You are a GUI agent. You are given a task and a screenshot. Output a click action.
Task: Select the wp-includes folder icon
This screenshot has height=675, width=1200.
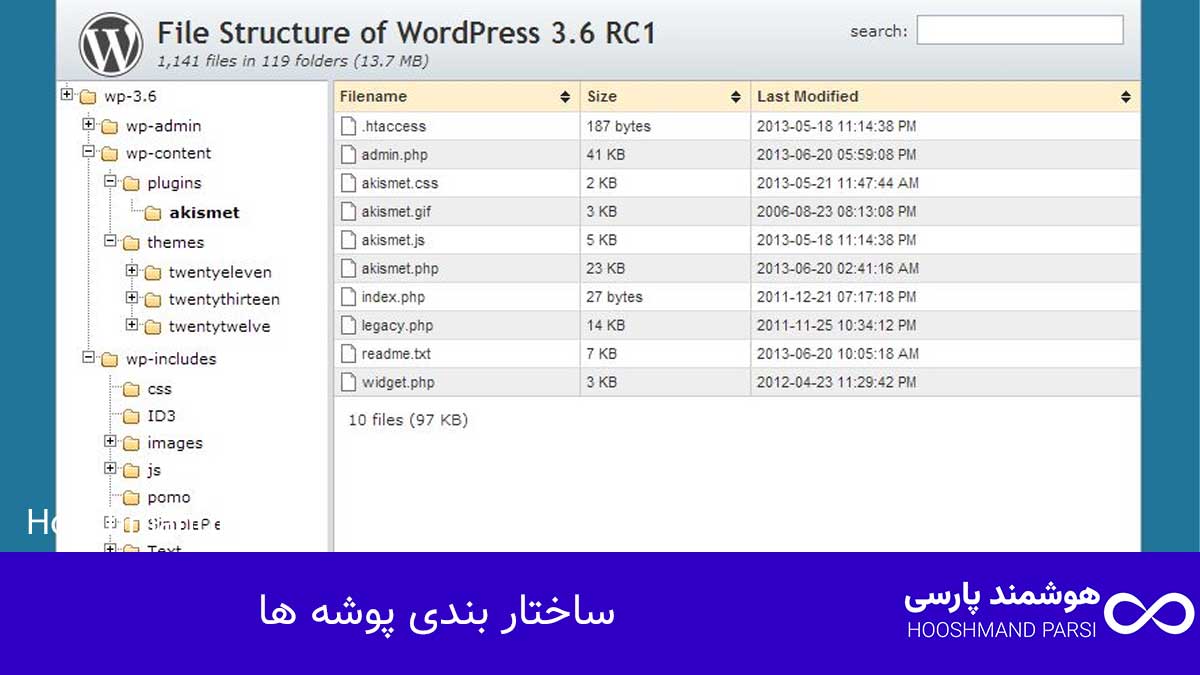[x=109, y=359]
